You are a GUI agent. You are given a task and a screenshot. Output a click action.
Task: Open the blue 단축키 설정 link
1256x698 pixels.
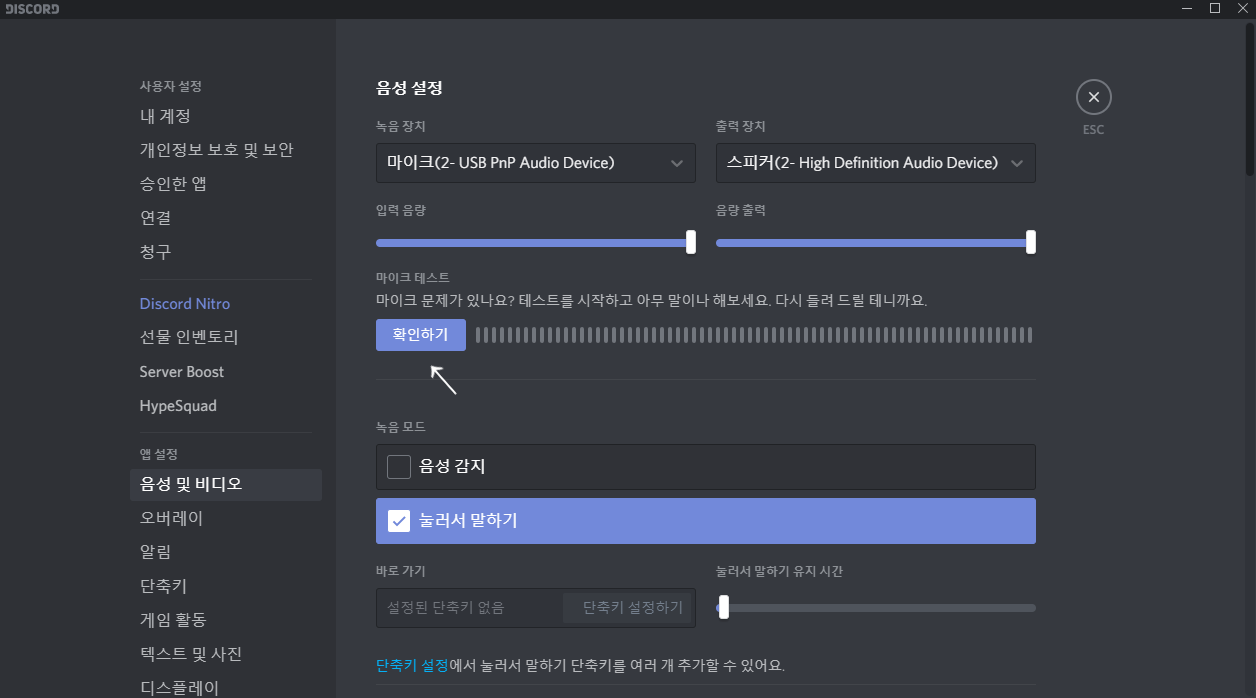point(412,665)
